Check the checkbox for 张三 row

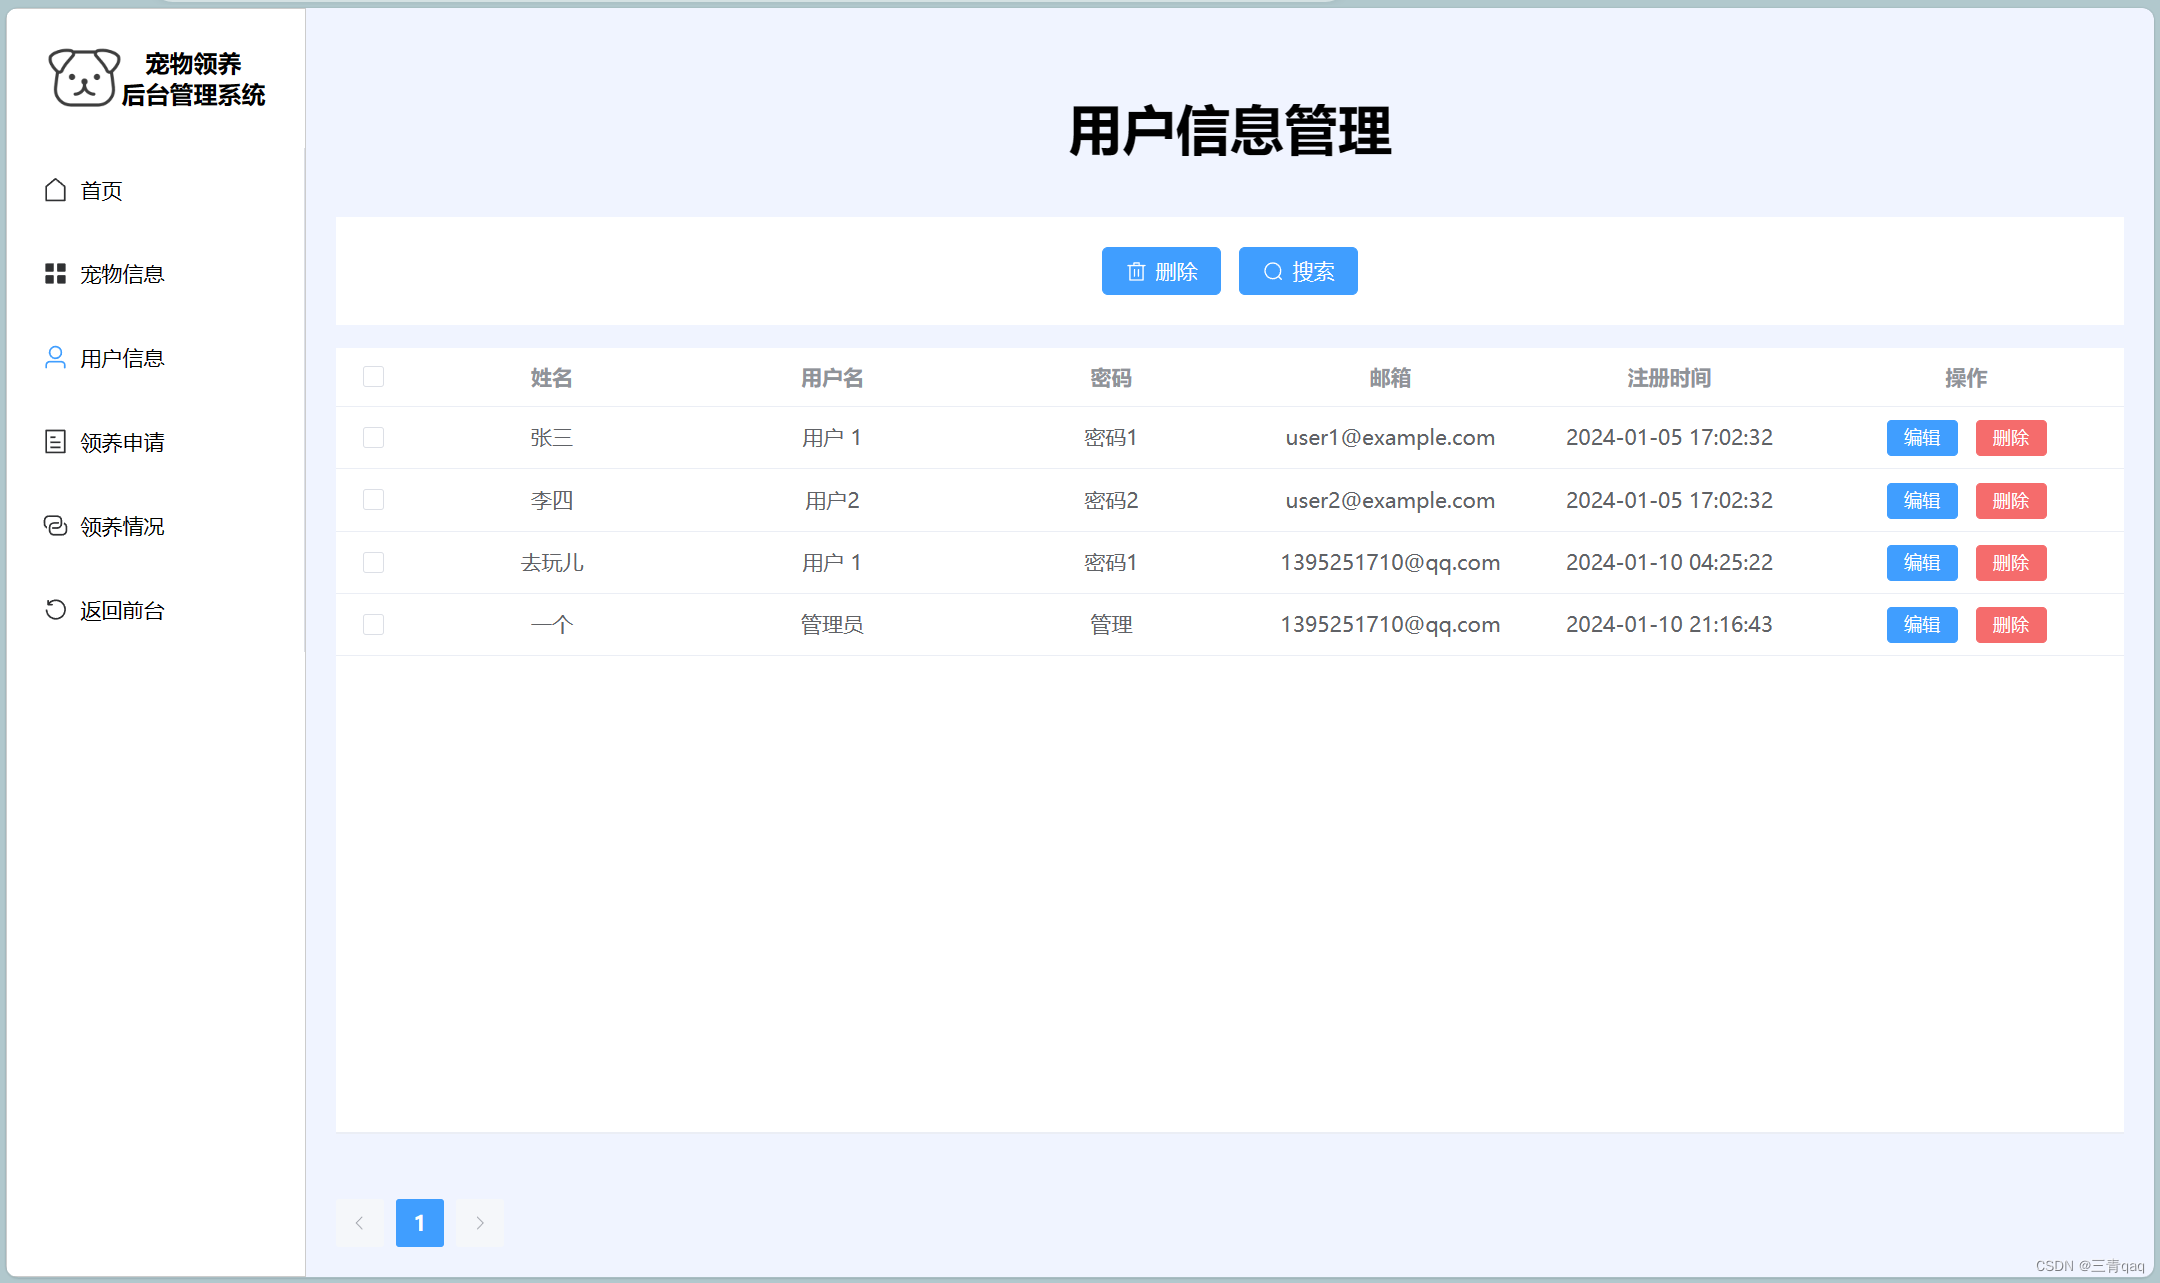pos(373,438)
